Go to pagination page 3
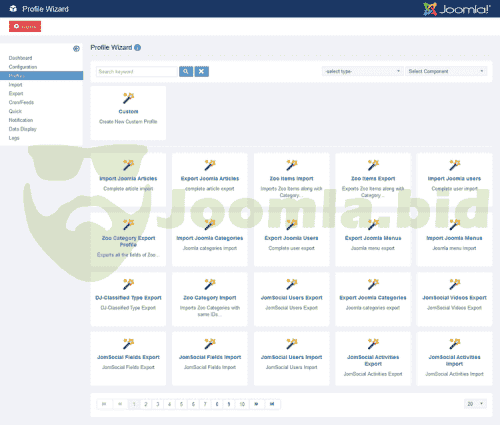Image resolution: width=500 pixels, height=425 pixels. (158, 404)
